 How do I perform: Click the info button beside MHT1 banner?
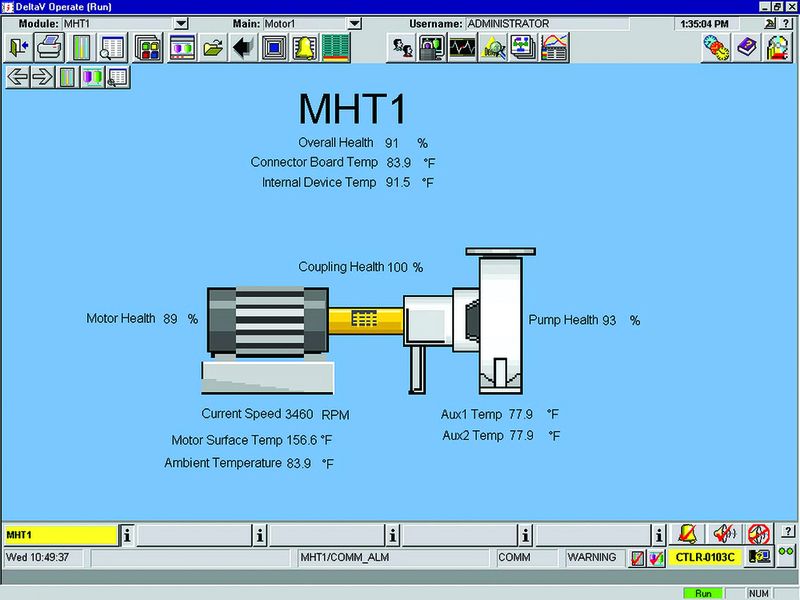click(127, 535)
